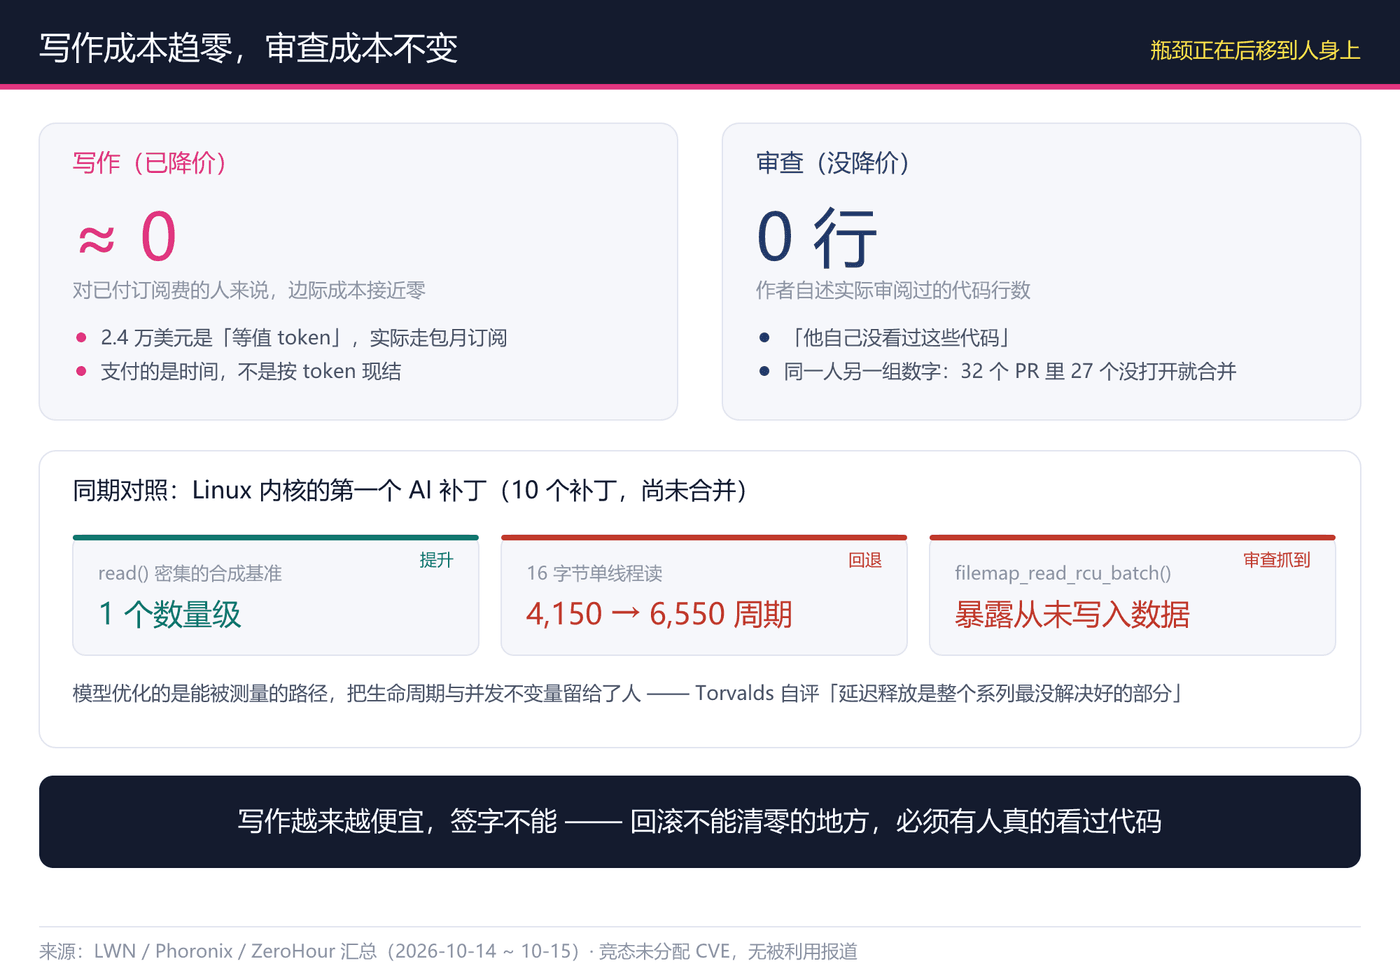Screen dimensions: 1400x980
Task: Click the caption 对已付订阅费的人来说，边际成本接近零
Action: (249, 290)
